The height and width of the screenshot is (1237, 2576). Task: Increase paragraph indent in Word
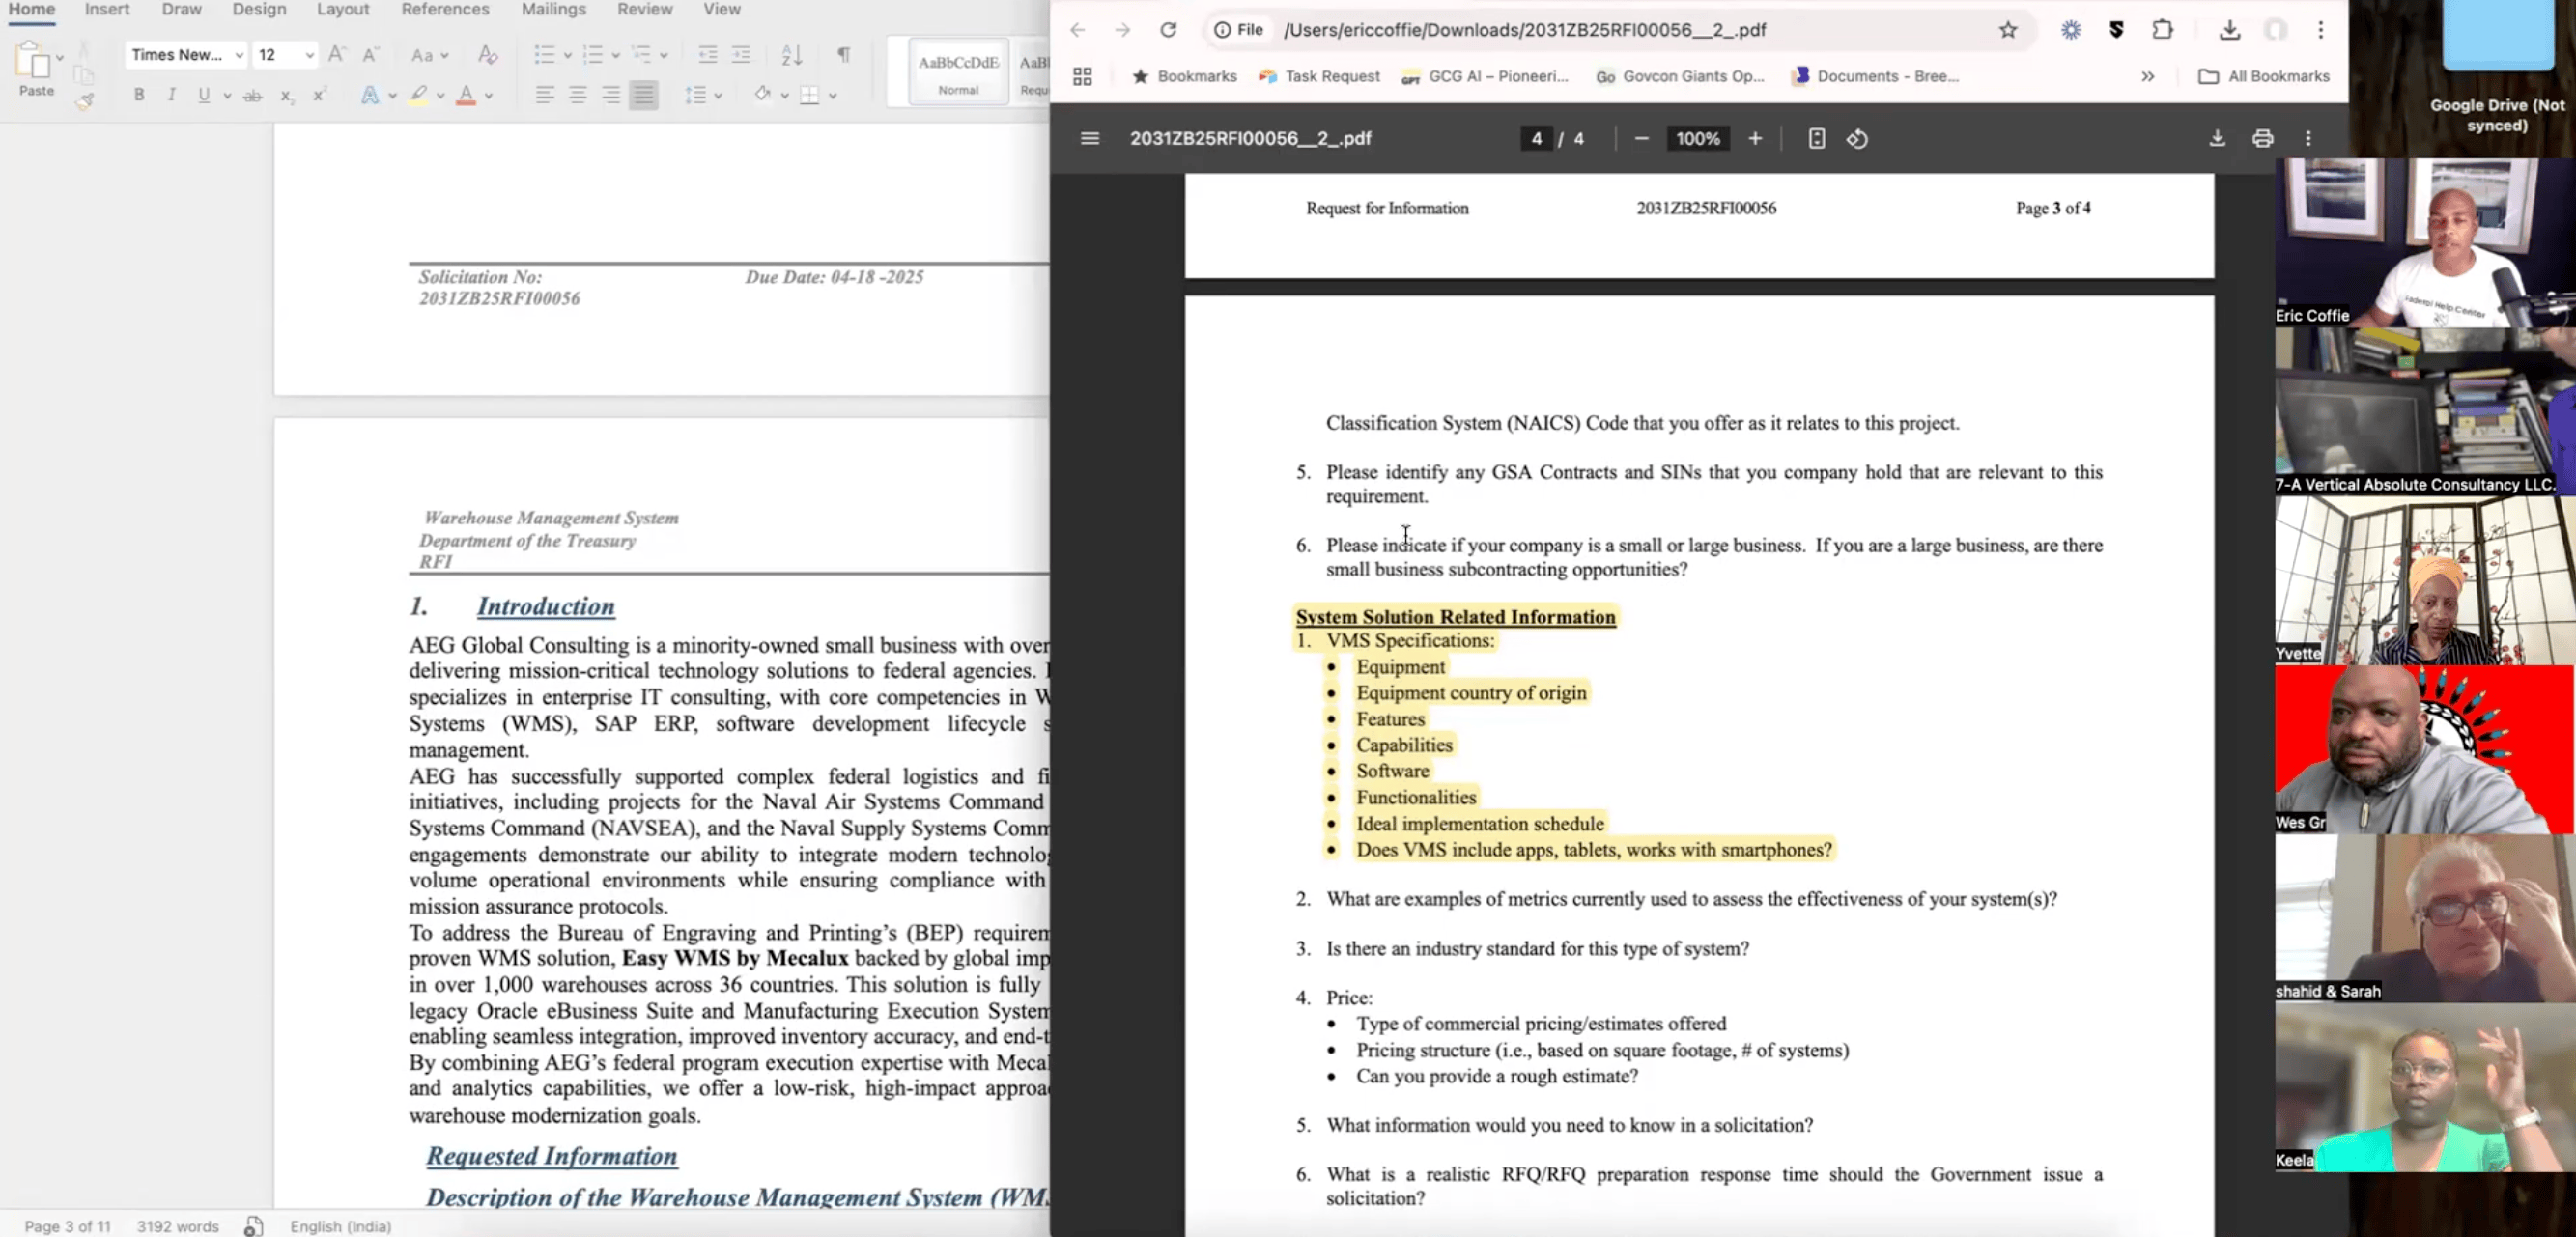click(741, 55)
